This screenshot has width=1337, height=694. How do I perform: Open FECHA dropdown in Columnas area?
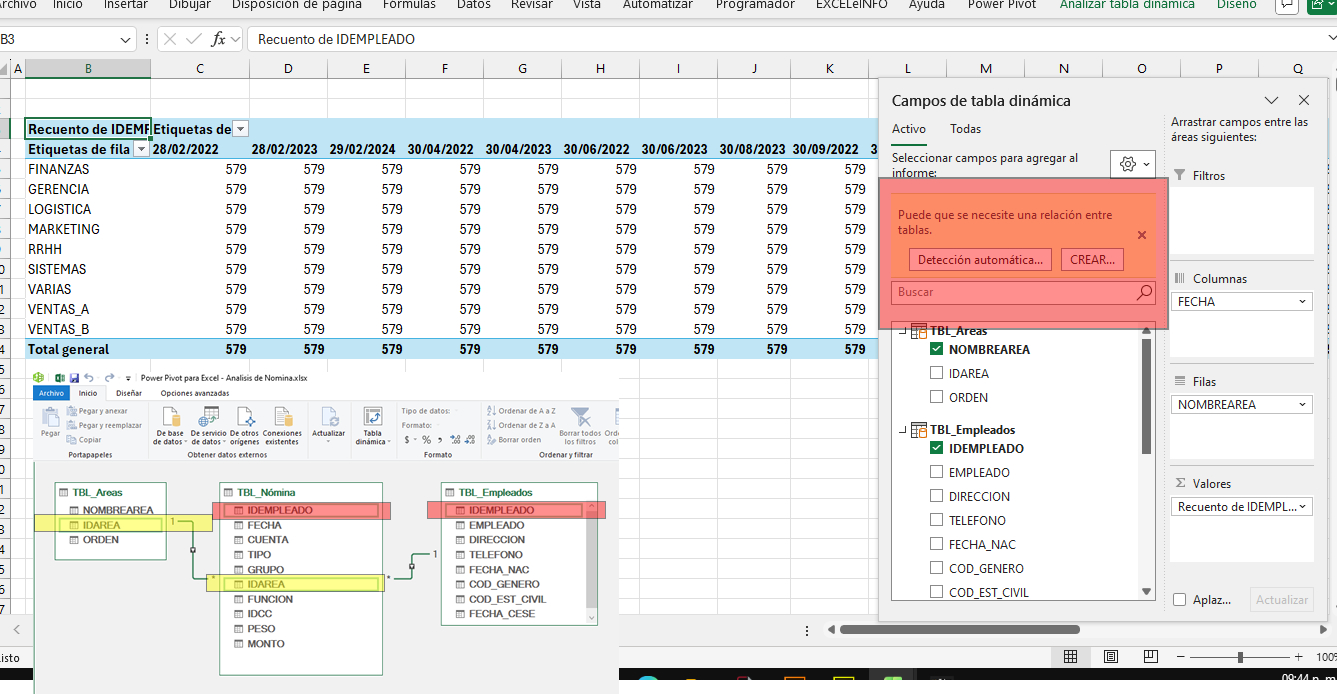1302,301
